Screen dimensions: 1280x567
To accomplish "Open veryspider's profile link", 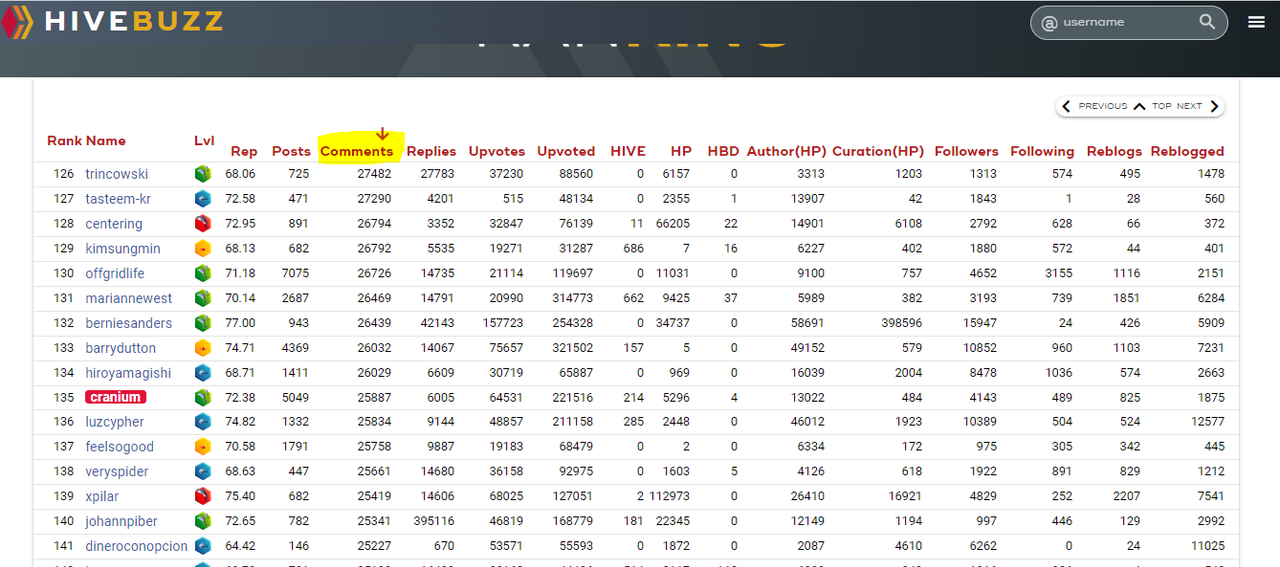I will tap(119, 472).
